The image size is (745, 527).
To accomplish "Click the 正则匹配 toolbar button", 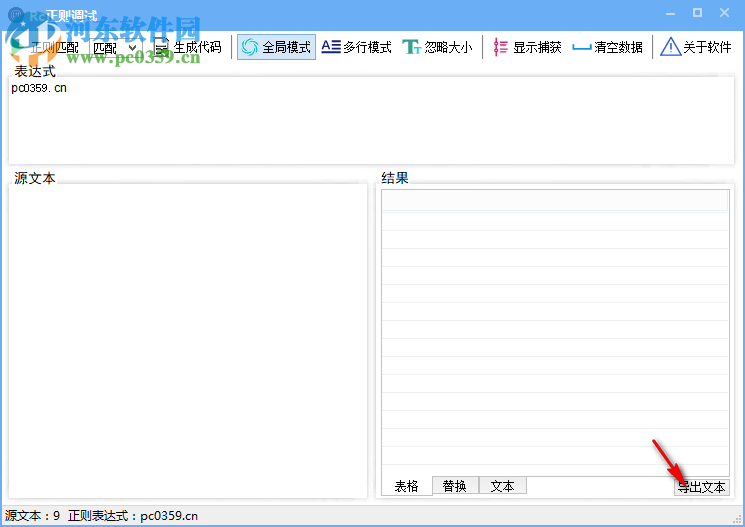I will [x=47, y=47].
